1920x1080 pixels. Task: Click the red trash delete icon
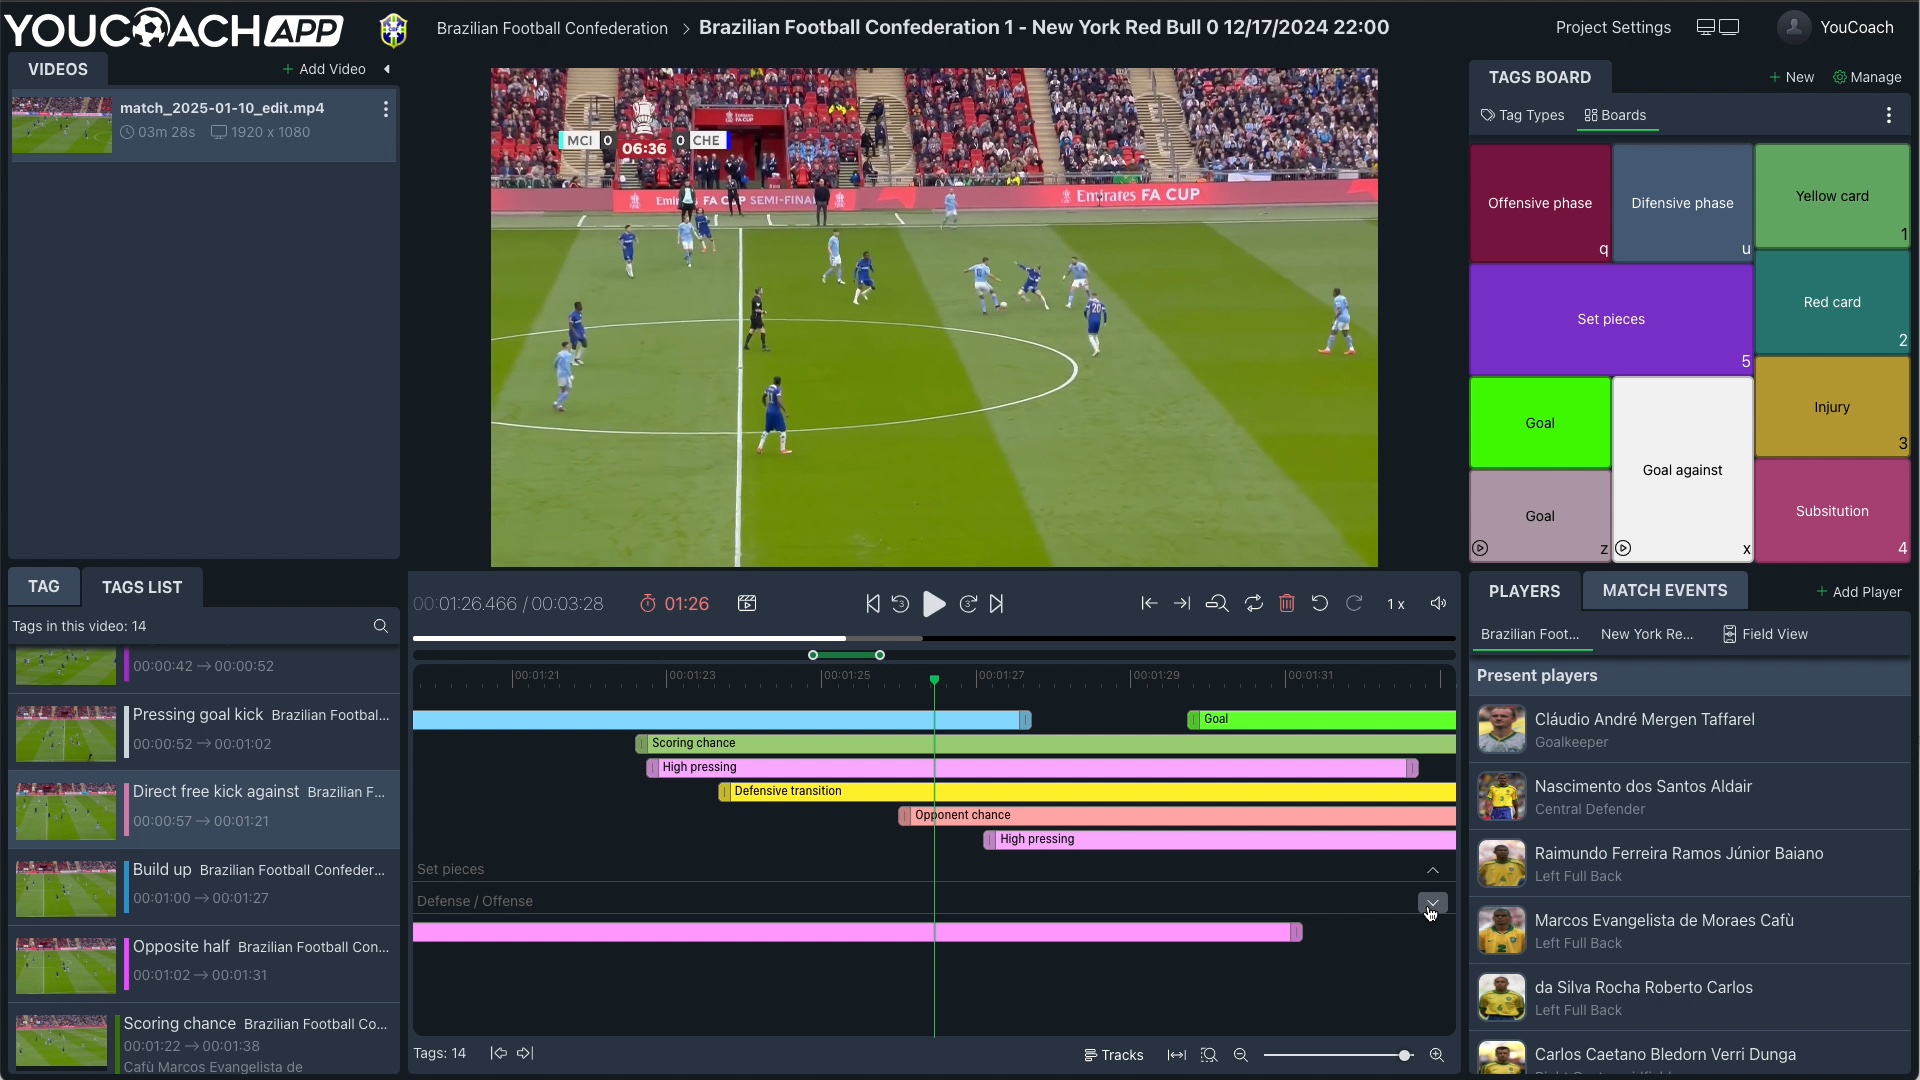[x=1287, y=604]
